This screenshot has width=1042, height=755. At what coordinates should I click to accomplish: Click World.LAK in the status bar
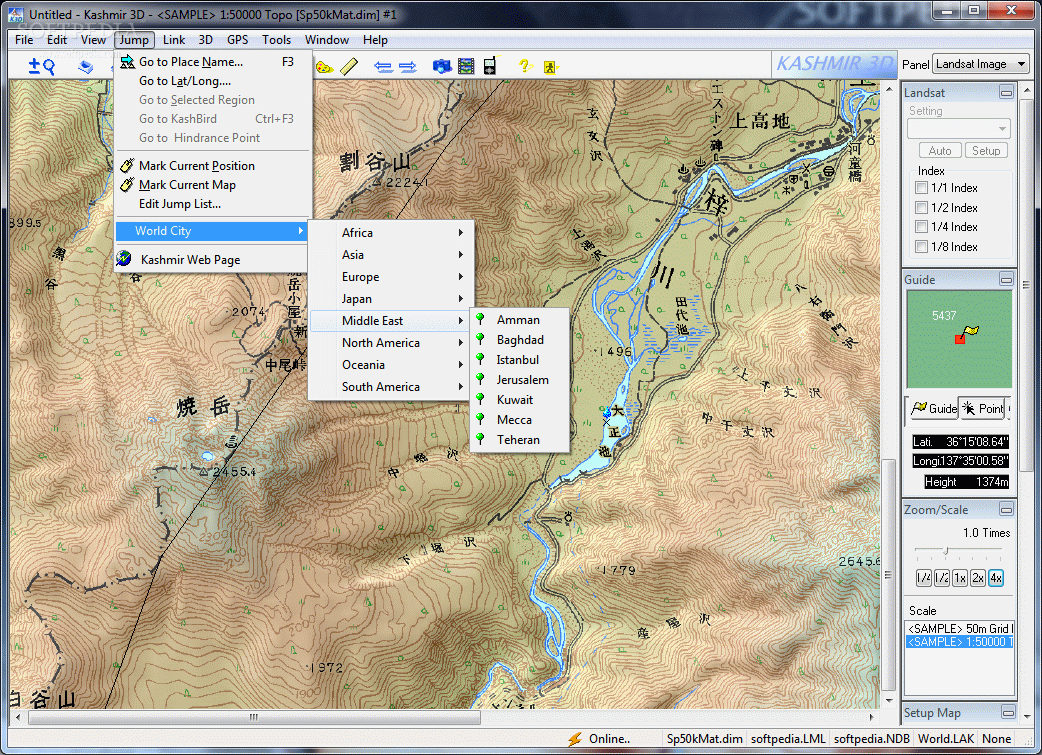click(x=946, y=739)
